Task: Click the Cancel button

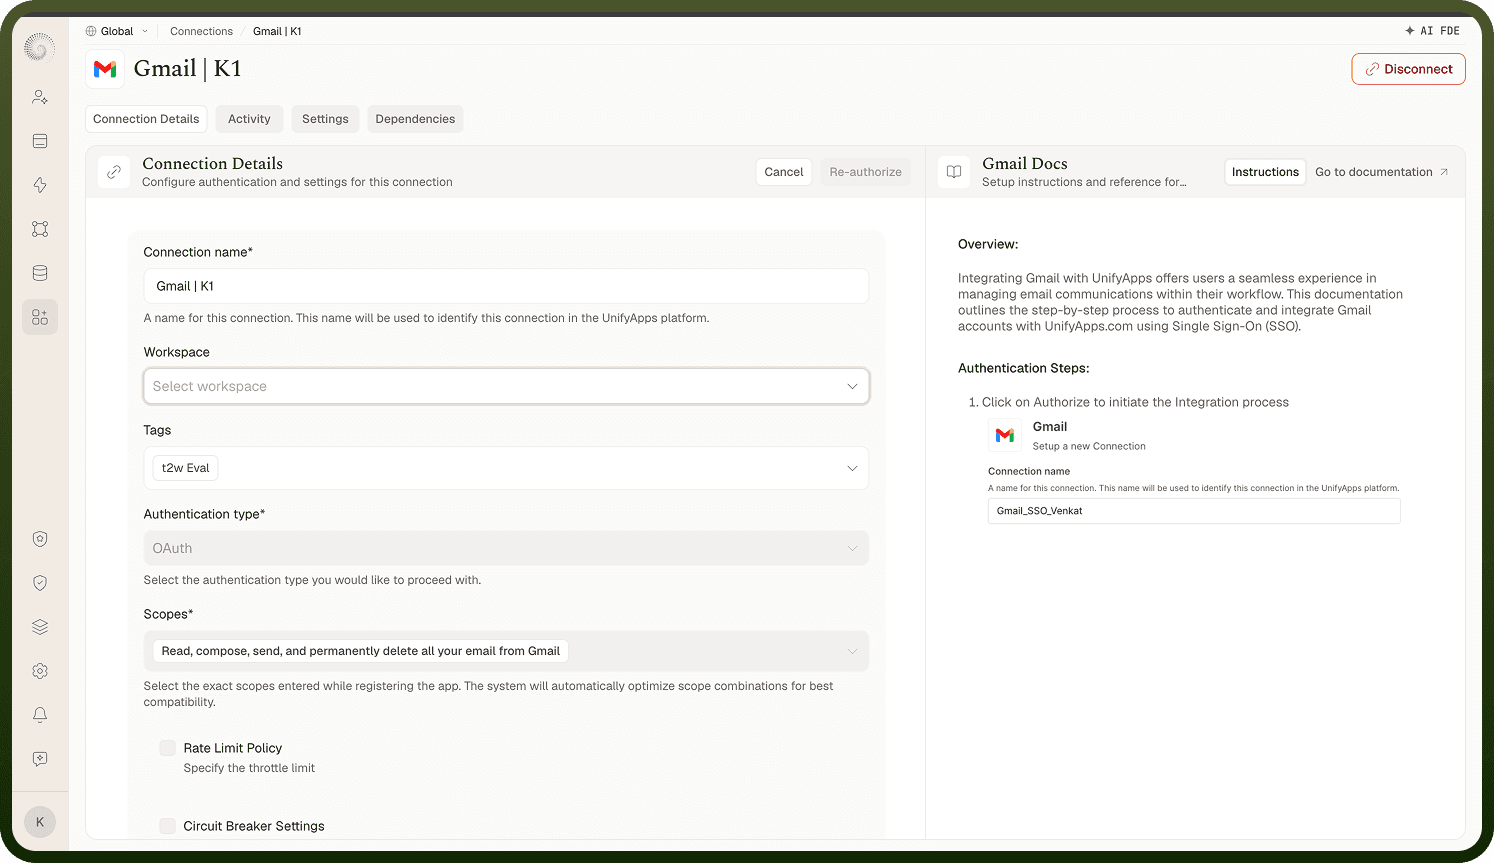Action: pos(784,172)
